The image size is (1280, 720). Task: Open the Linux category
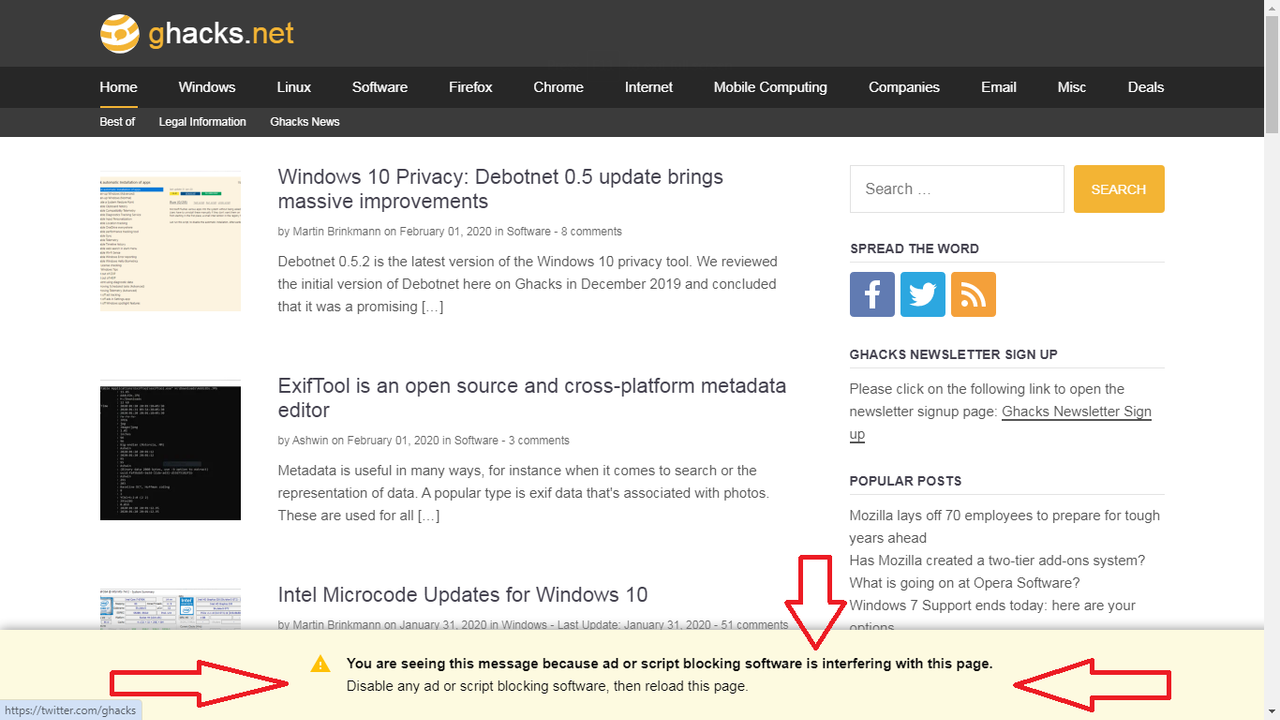pyautogui.click(x=294, y=87)
